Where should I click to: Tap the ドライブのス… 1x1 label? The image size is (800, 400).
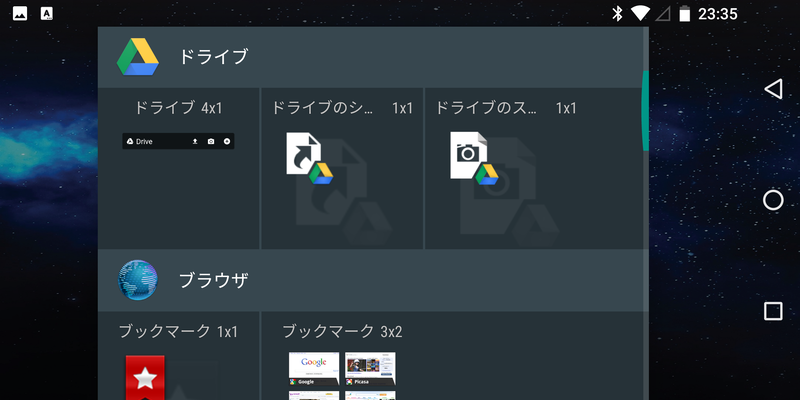pos(506,108)
